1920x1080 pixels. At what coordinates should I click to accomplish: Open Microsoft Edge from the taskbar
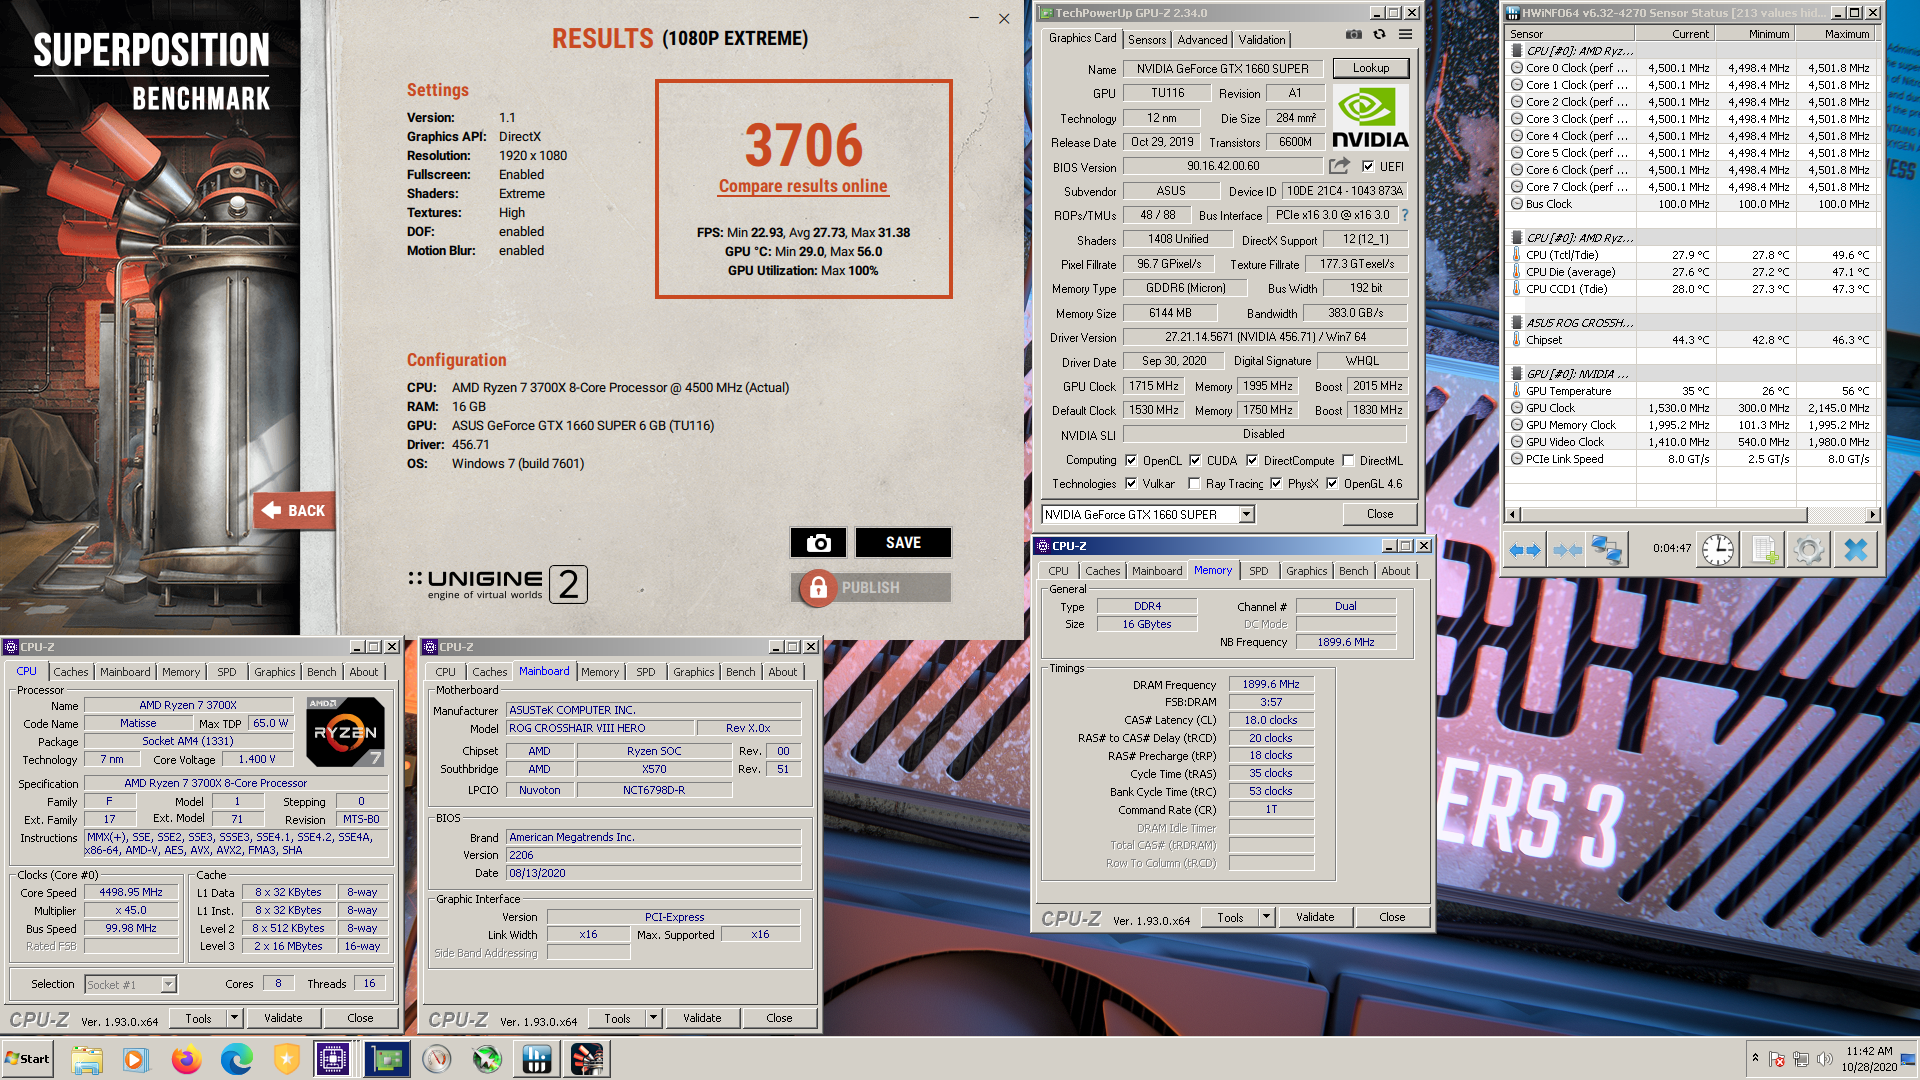[x=236, y=1059]
